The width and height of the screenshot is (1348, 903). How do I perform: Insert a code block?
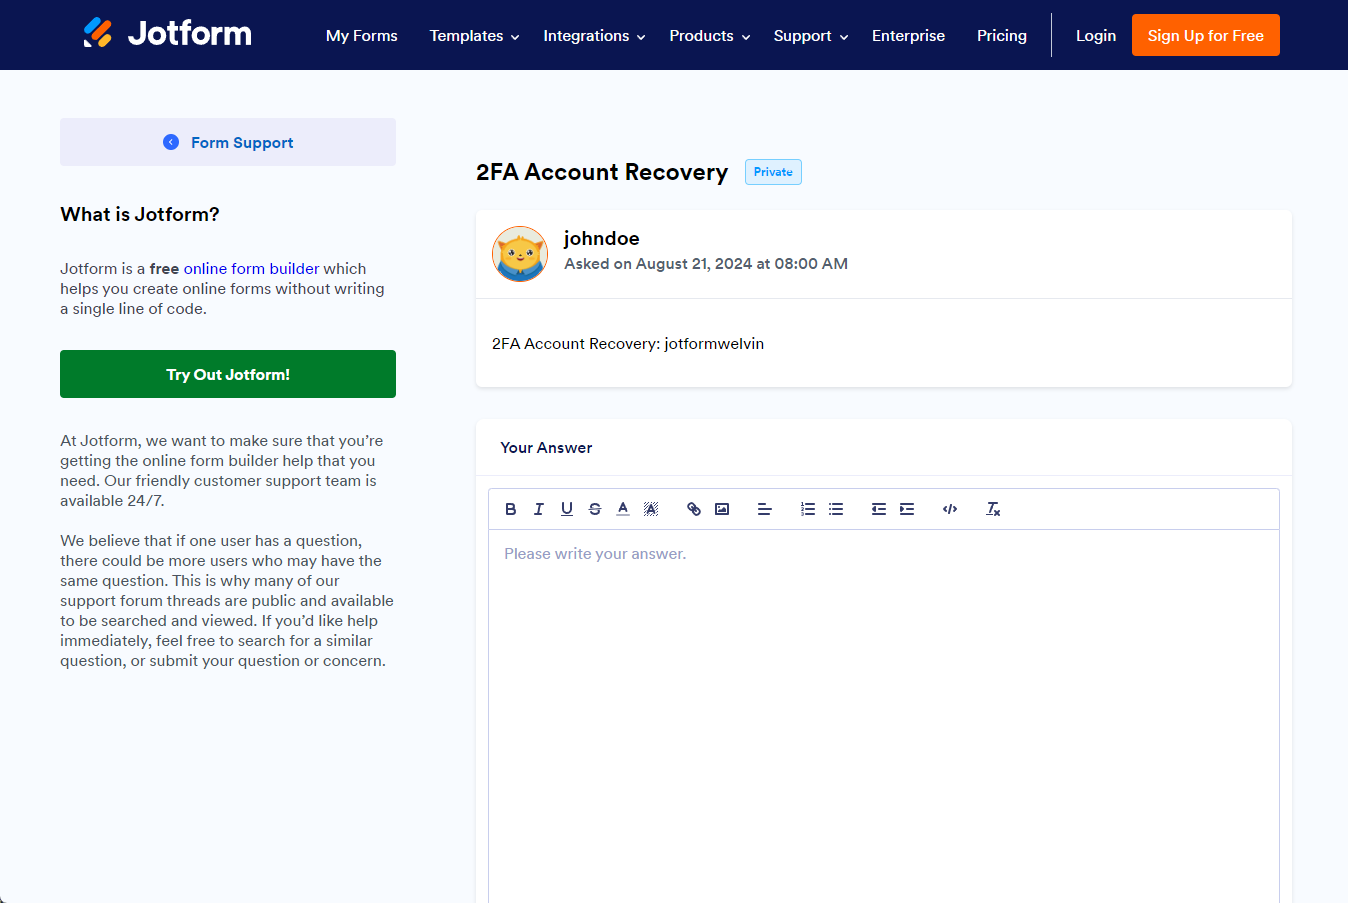950,509
